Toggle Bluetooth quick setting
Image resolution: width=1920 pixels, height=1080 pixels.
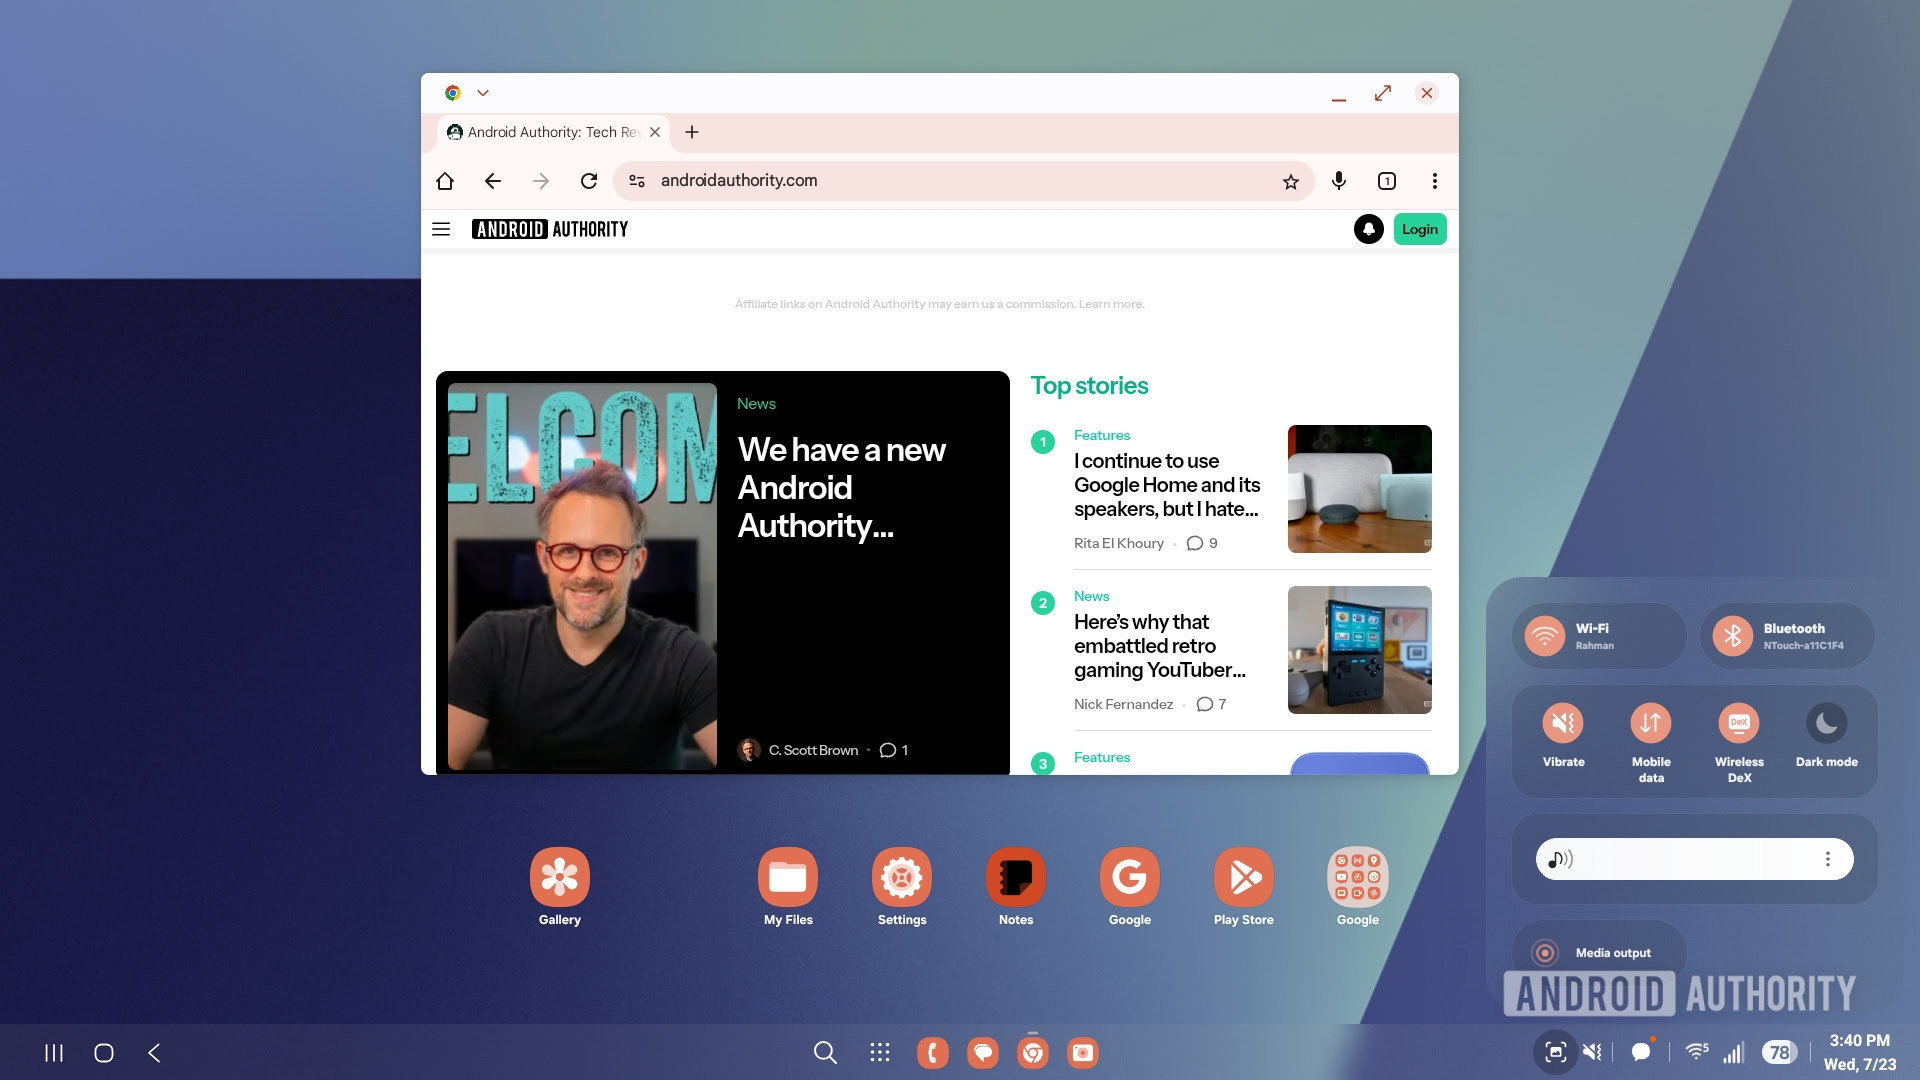(1733, 636)
